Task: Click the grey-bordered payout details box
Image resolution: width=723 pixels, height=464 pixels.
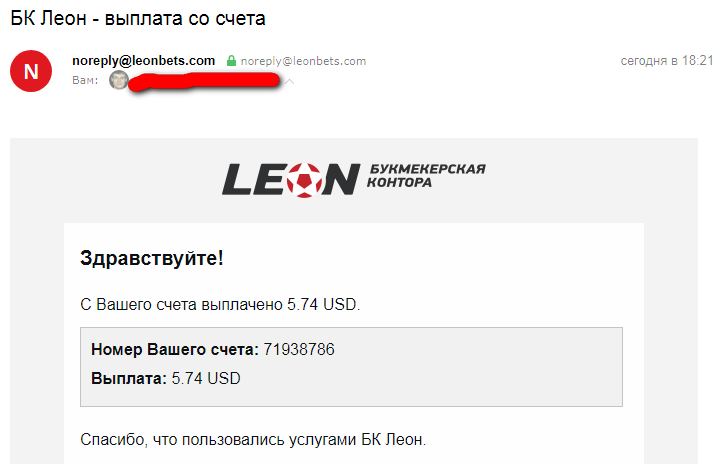Action: 351,367
